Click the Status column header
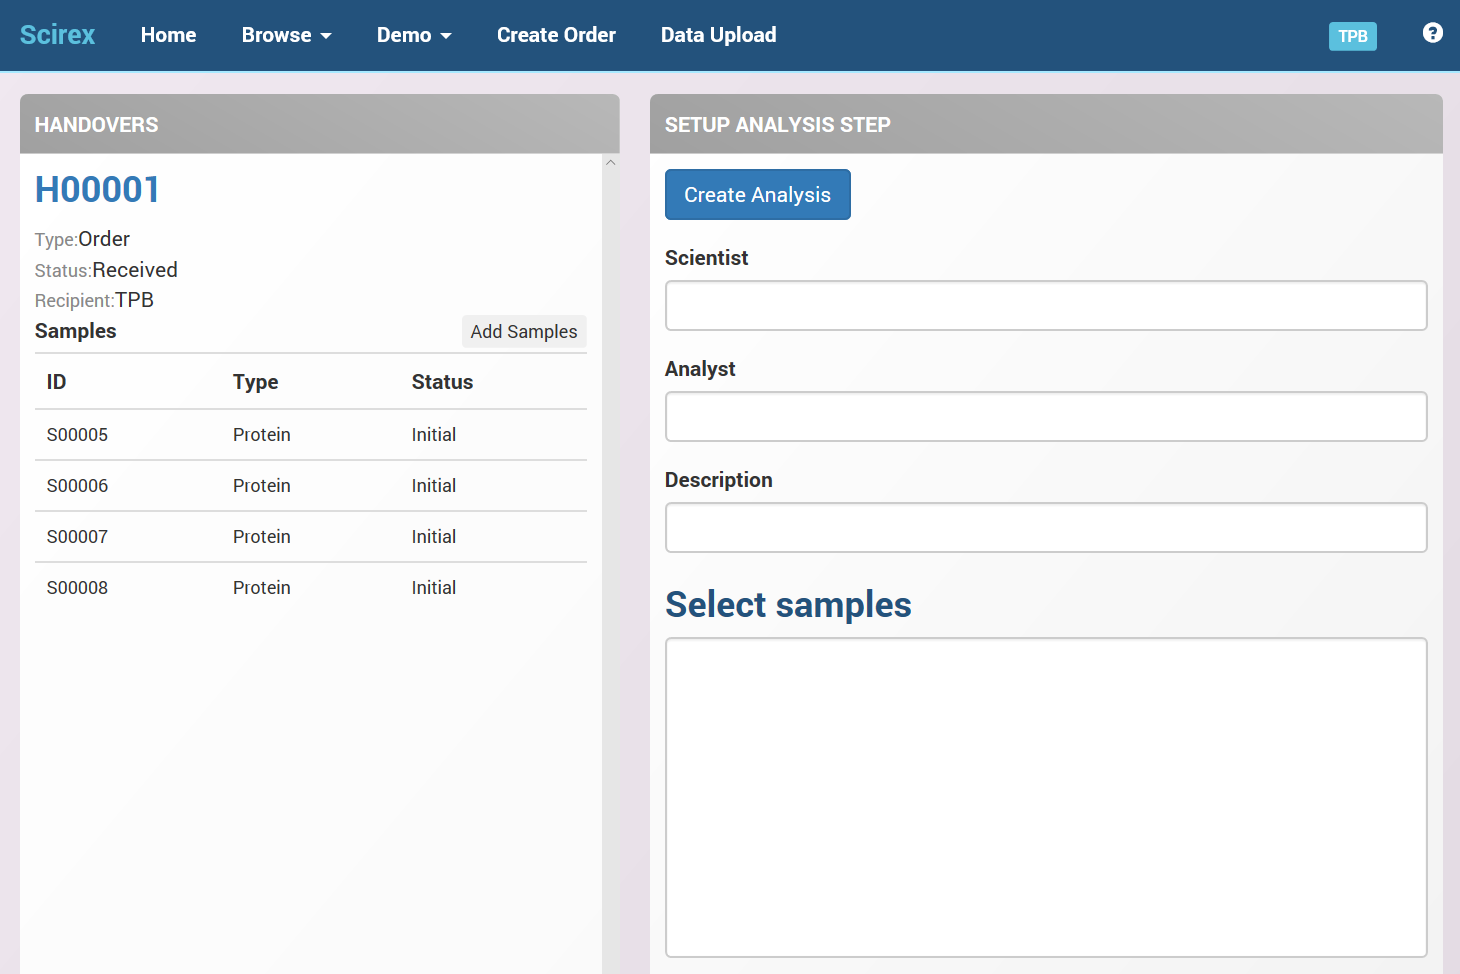Screen dimensions: 1460x974 tap(442, 382)
